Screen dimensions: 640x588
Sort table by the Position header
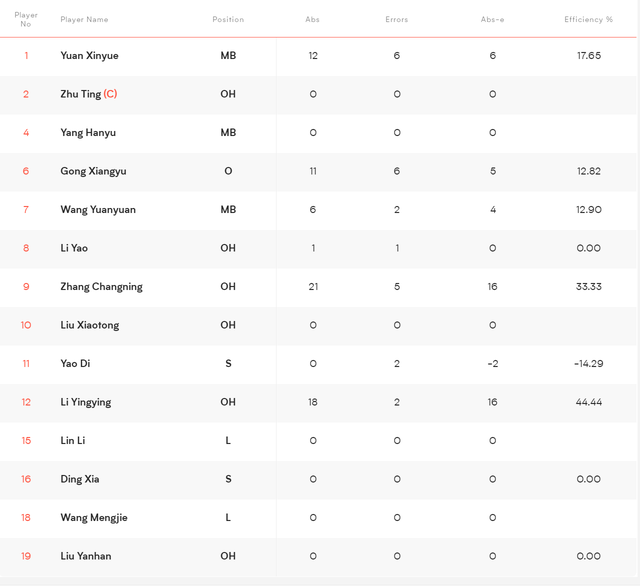pyautogui.click(x=228, y=20)
